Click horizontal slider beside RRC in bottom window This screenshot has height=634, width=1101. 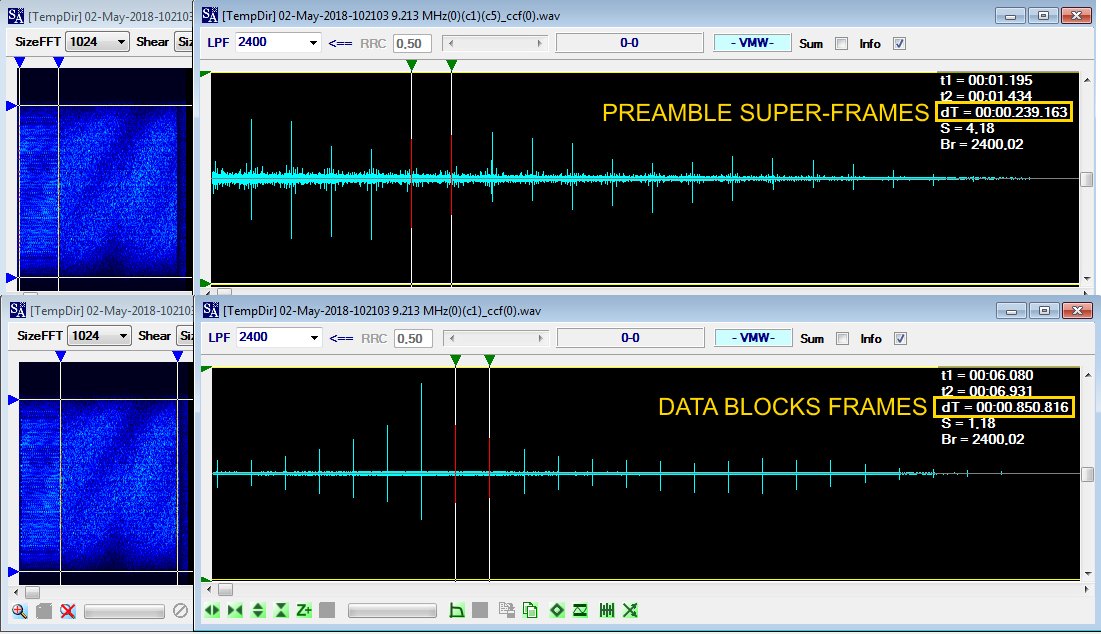496,338
